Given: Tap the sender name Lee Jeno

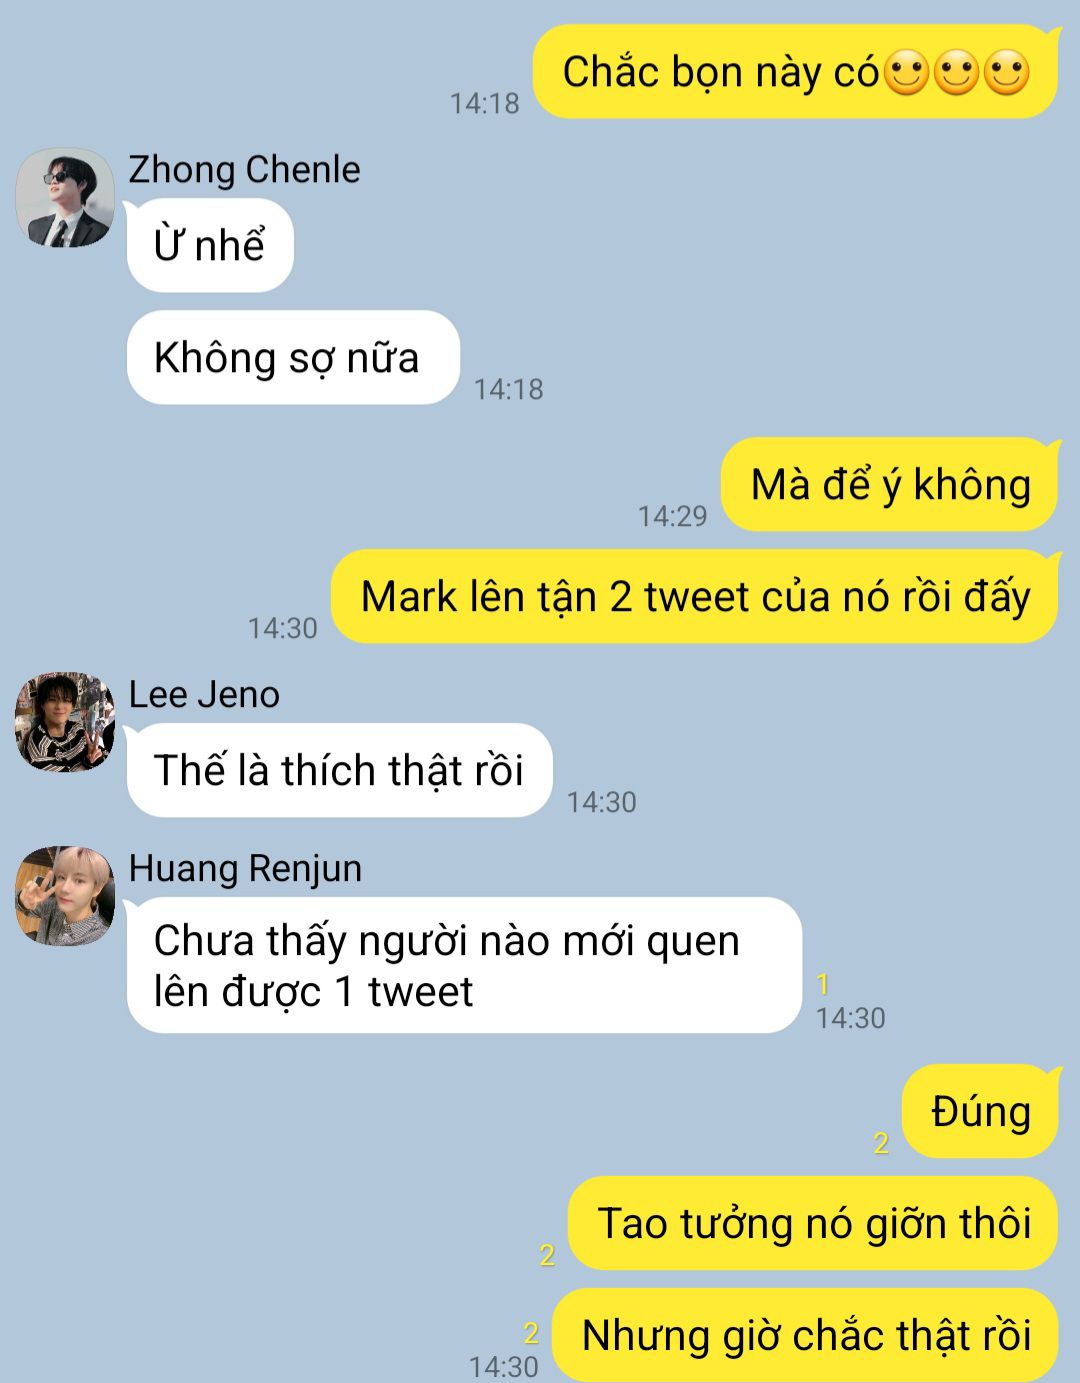Looking at the screenshot, I should tap(204, 694).
